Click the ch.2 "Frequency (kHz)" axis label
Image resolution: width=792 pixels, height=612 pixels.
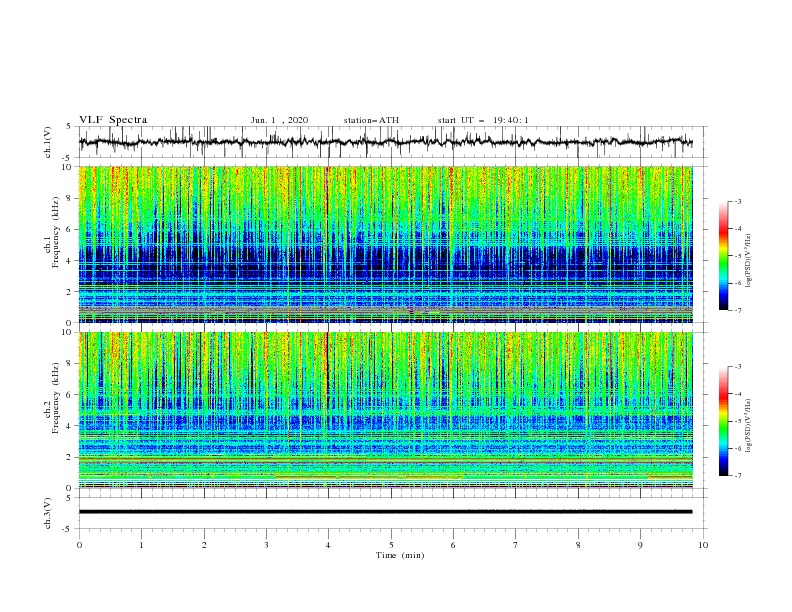click(56, 397)
